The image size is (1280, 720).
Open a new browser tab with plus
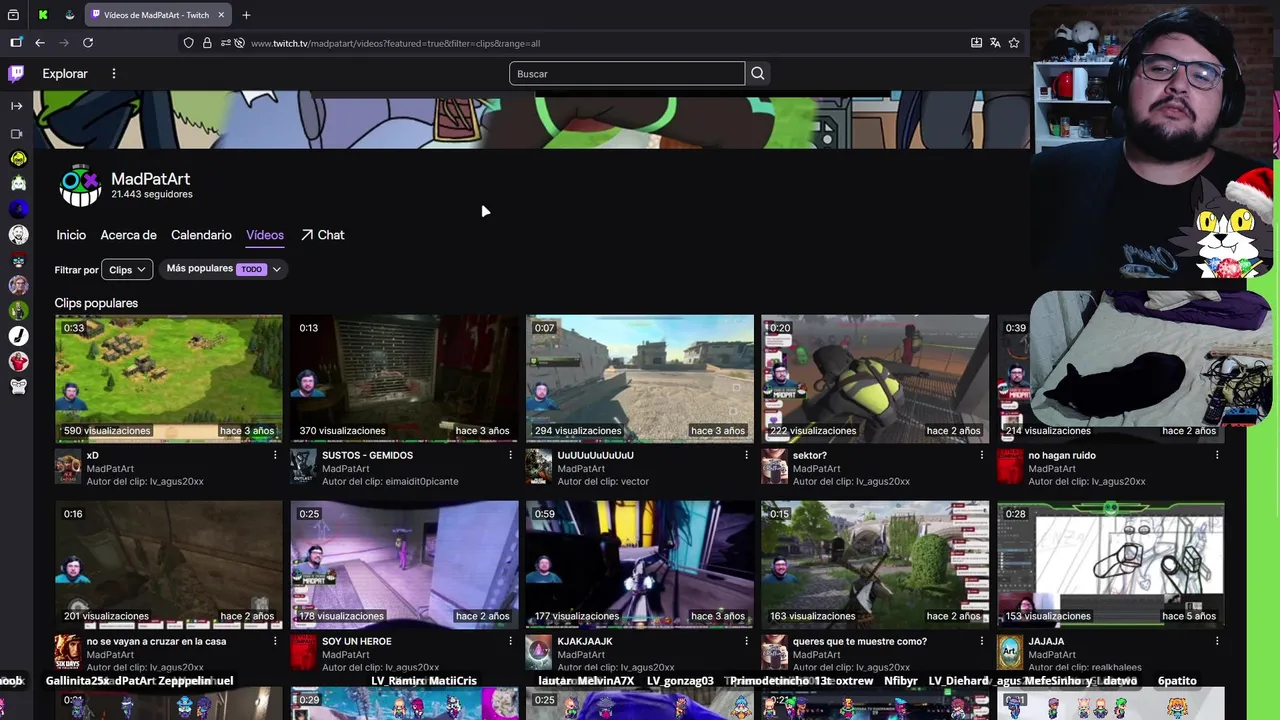246,15
